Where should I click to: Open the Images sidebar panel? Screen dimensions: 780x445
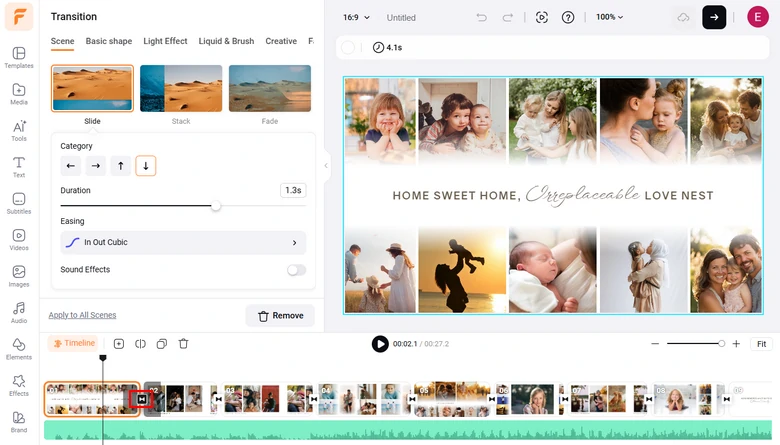point(19,276)
